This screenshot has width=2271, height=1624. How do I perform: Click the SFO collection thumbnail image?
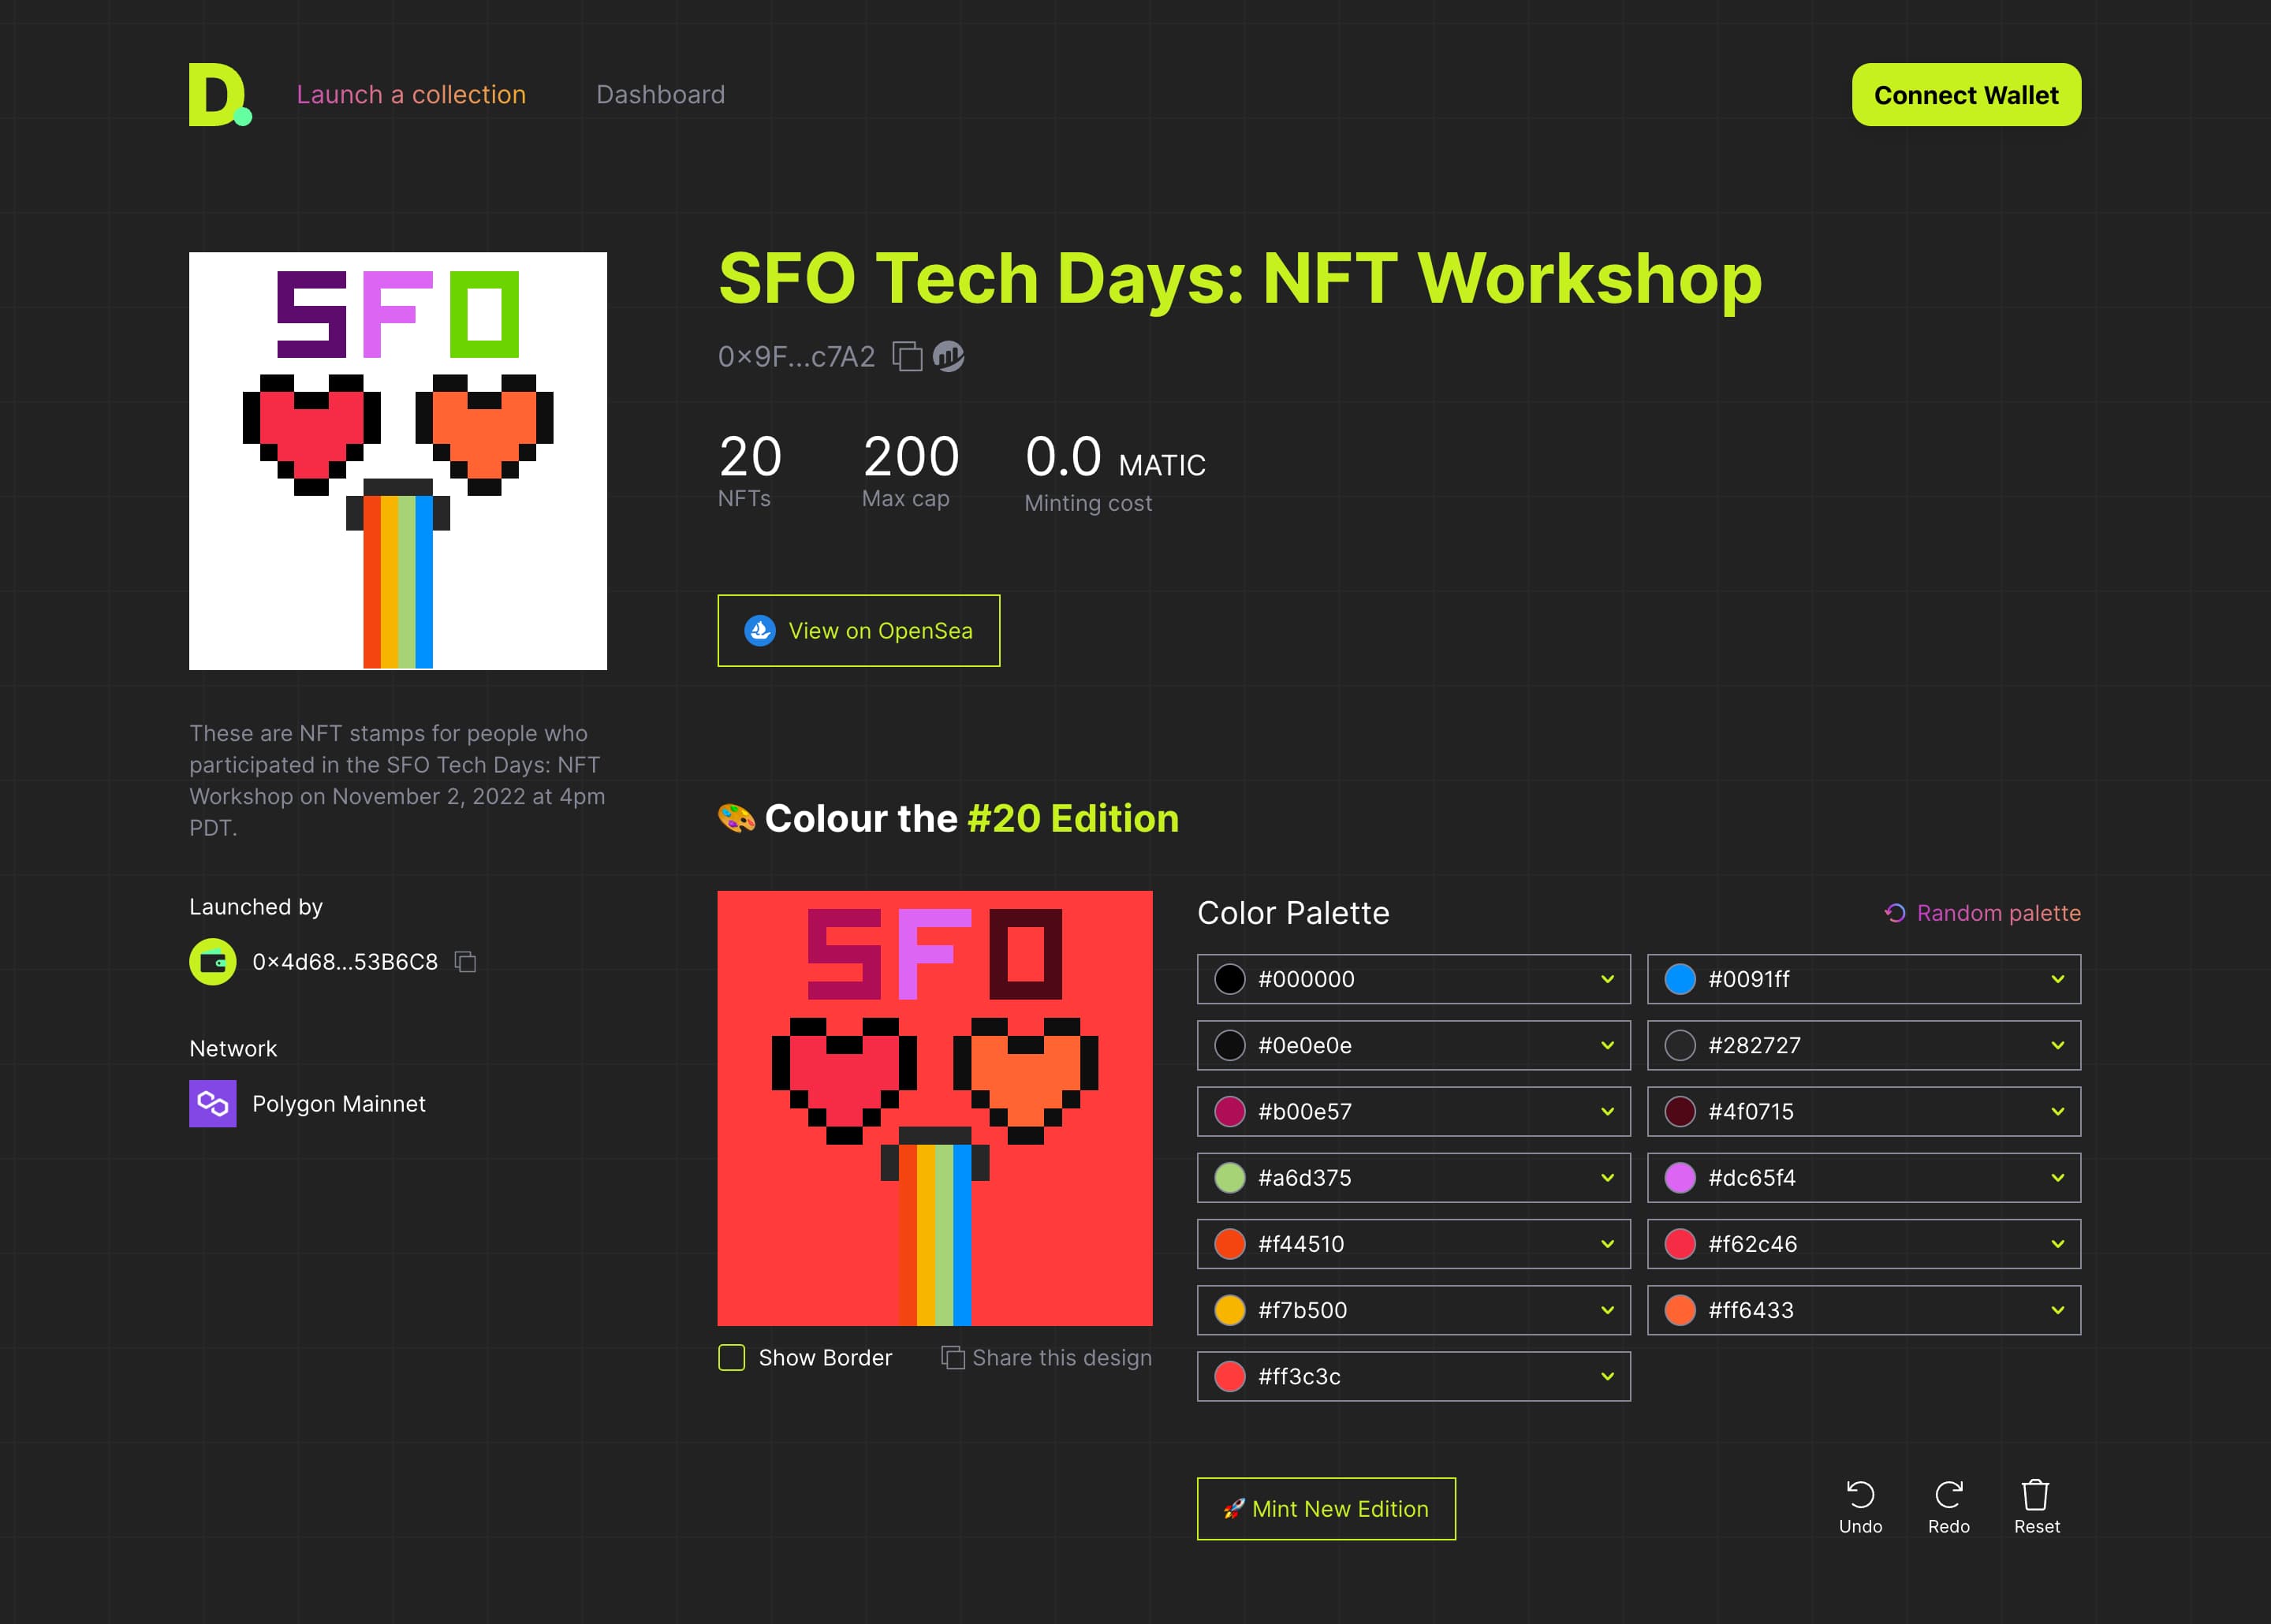[398, 461]
